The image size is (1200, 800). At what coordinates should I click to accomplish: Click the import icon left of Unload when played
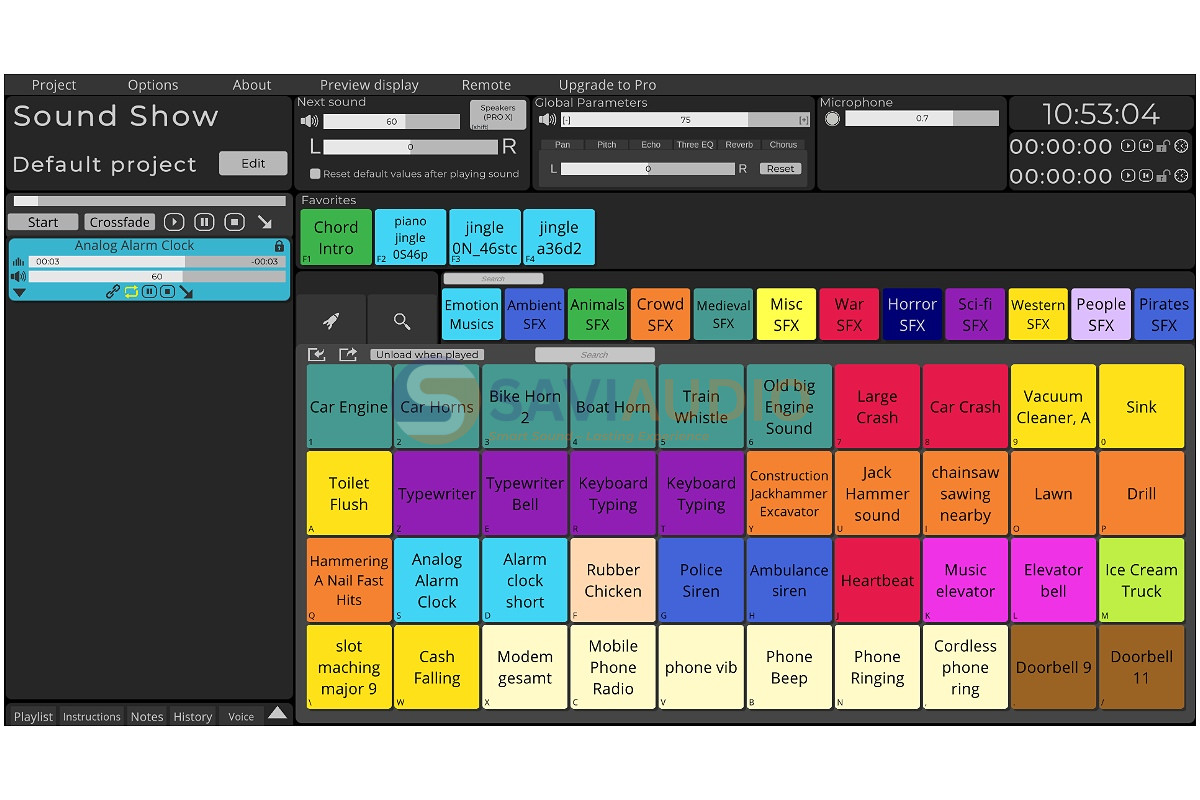point(317,354)
